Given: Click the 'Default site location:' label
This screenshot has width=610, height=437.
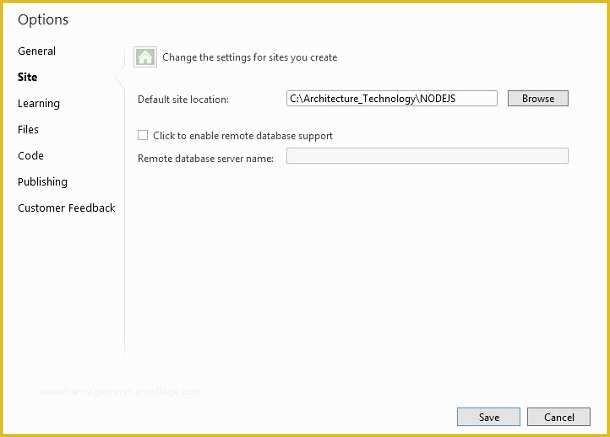Looking at the screenshot, I should tap(183, 100).
